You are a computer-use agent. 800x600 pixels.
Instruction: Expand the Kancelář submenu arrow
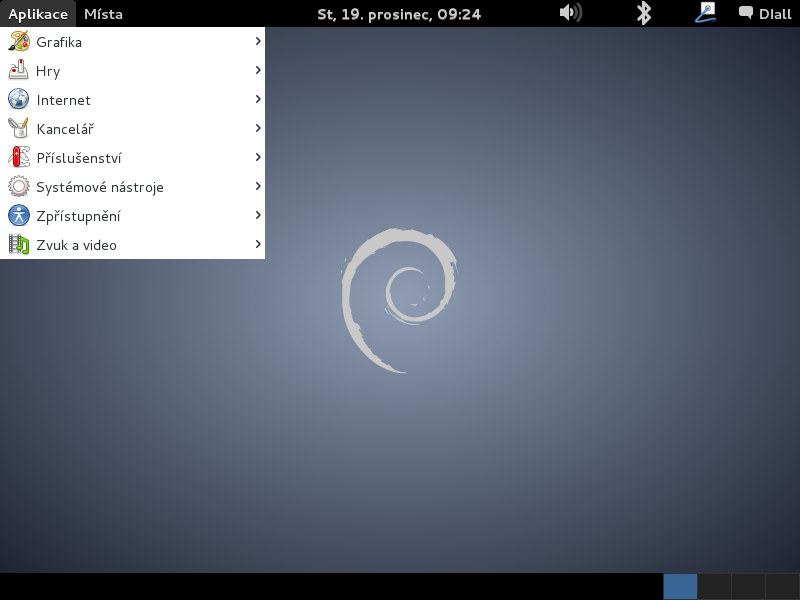point(258,128)
